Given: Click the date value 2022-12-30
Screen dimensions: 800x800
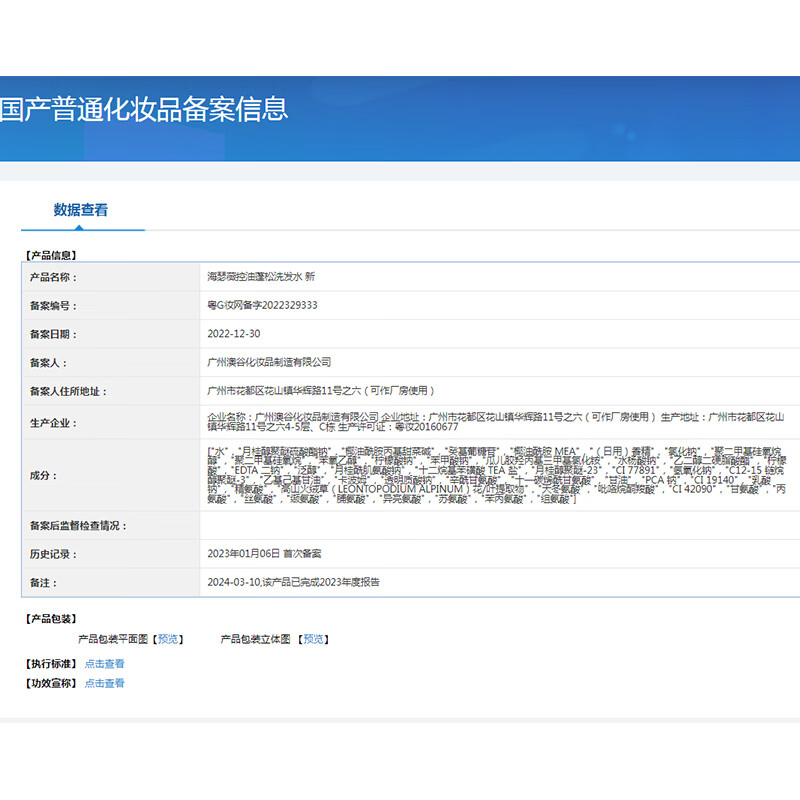Looking at the screenshot, I should pos(234,334).
